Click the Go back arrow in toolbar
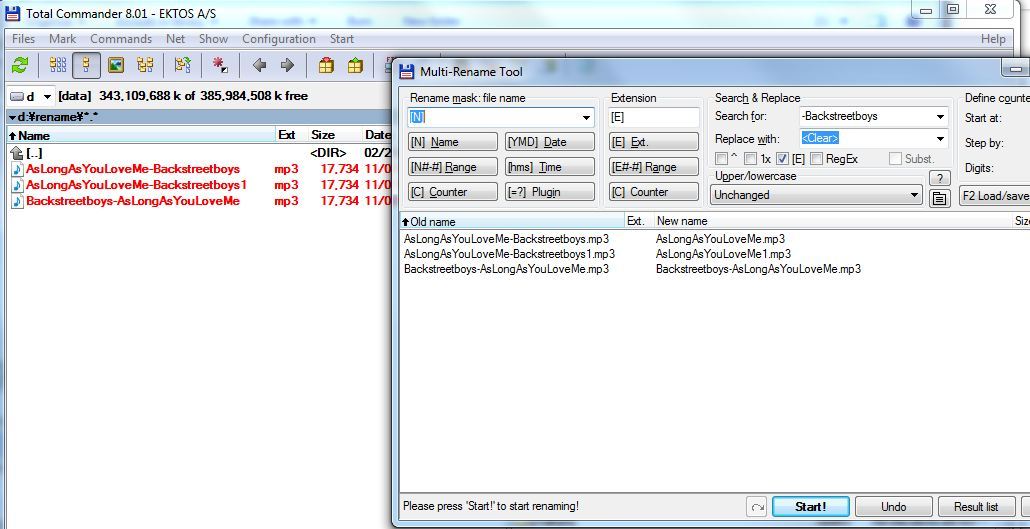Image resolution: width=1030 pixels, height=529 pixels. pos(259,65)
